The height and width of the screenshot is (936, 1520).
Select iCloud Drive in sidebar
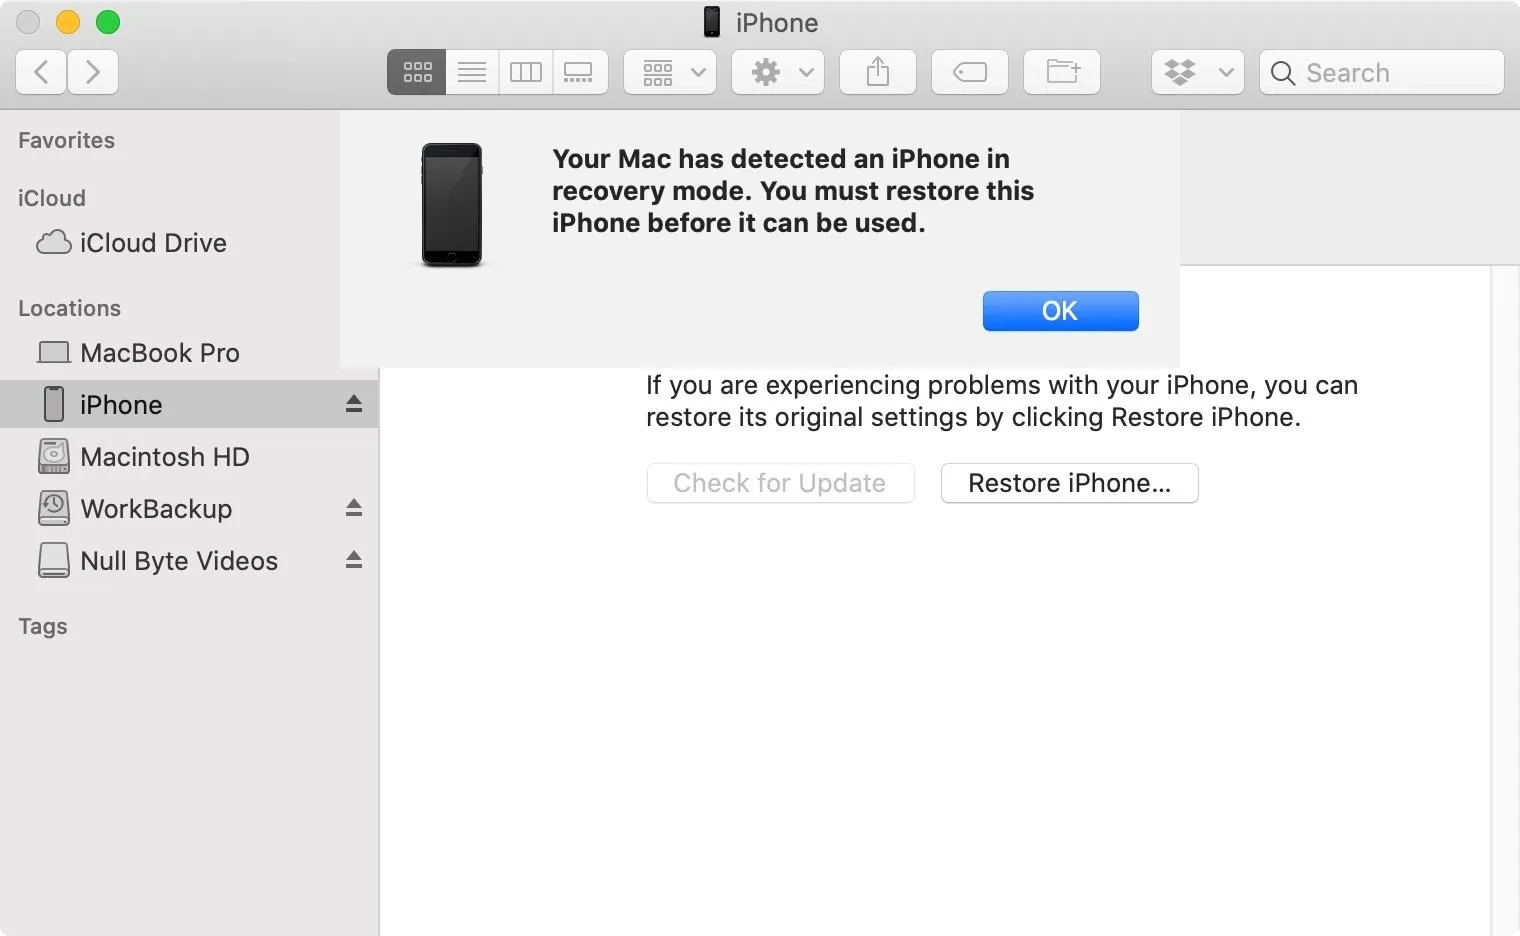[x=152, y=243]
